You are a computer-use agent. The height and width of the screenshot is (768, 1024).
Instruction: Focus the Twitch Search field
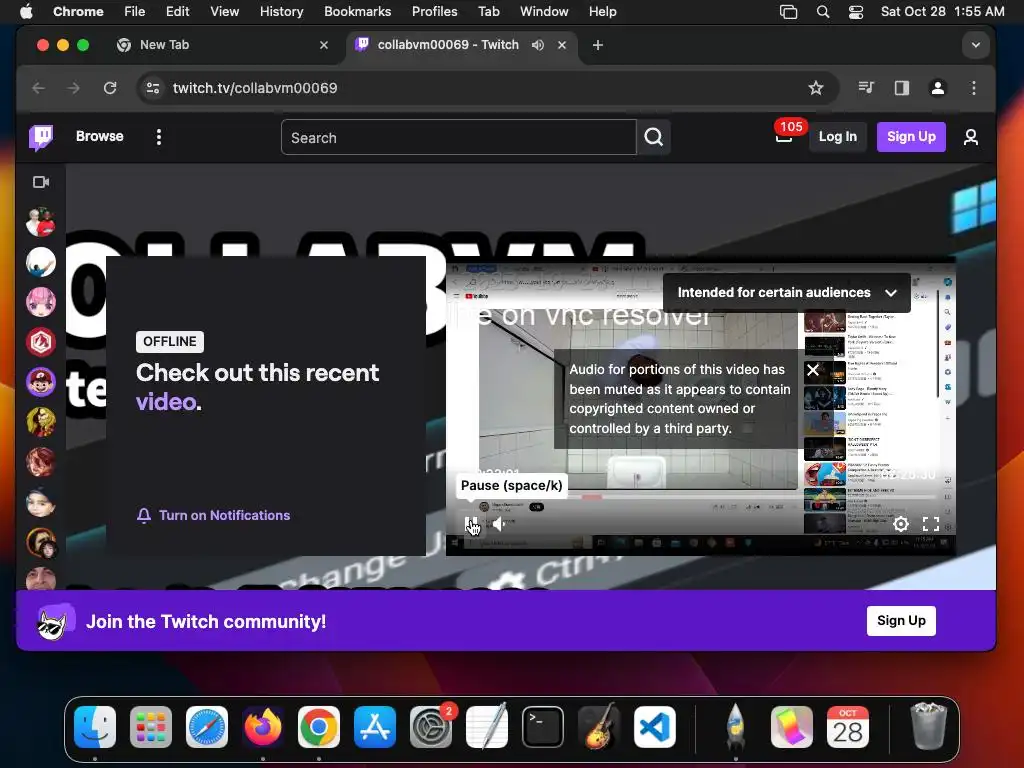pos(458,137)
